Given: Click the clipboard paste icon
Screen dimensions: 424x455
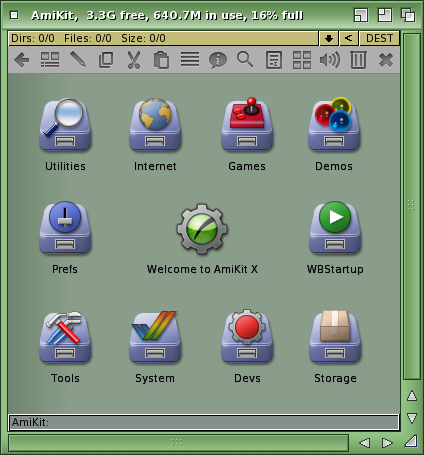Looking at the screenshot, I should (162, 60).
